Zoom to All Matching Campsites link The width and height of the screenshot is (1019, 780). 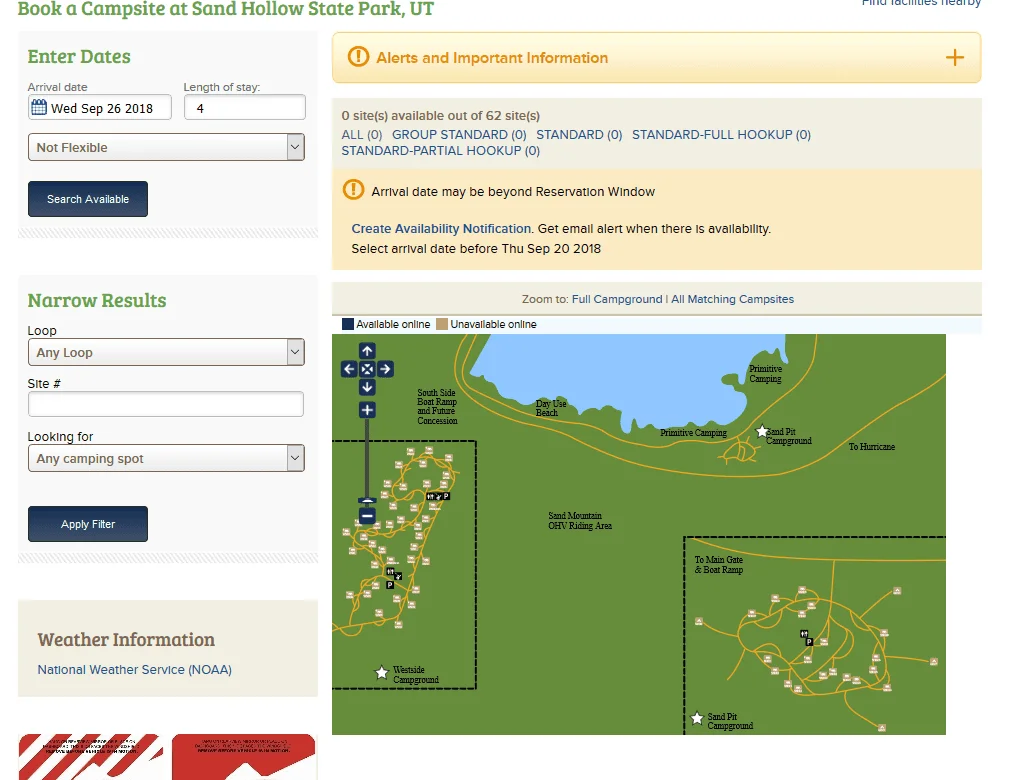coord(732,299)
